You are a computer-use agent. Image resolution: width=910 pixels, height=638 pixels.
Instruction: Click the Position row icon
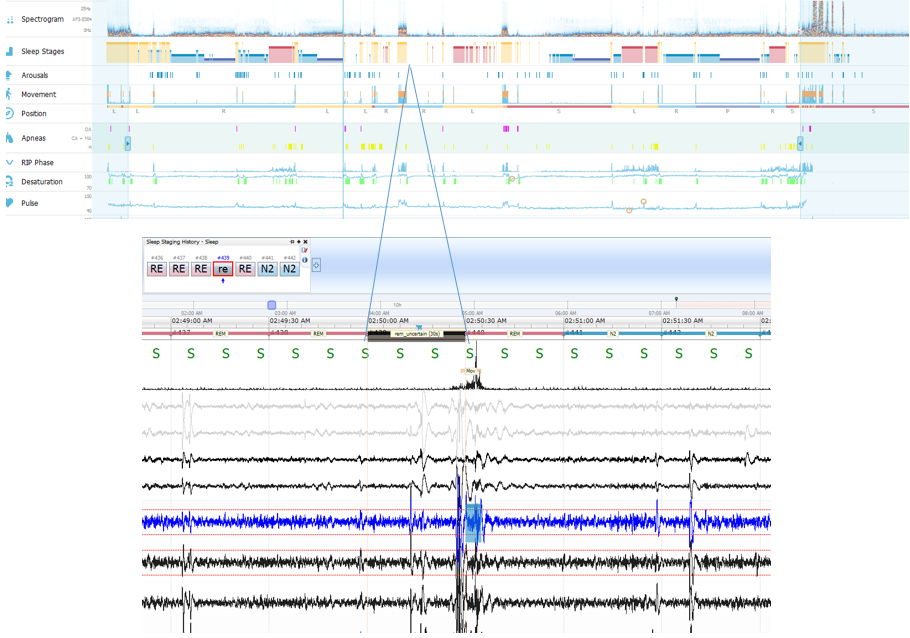point(10,114)
